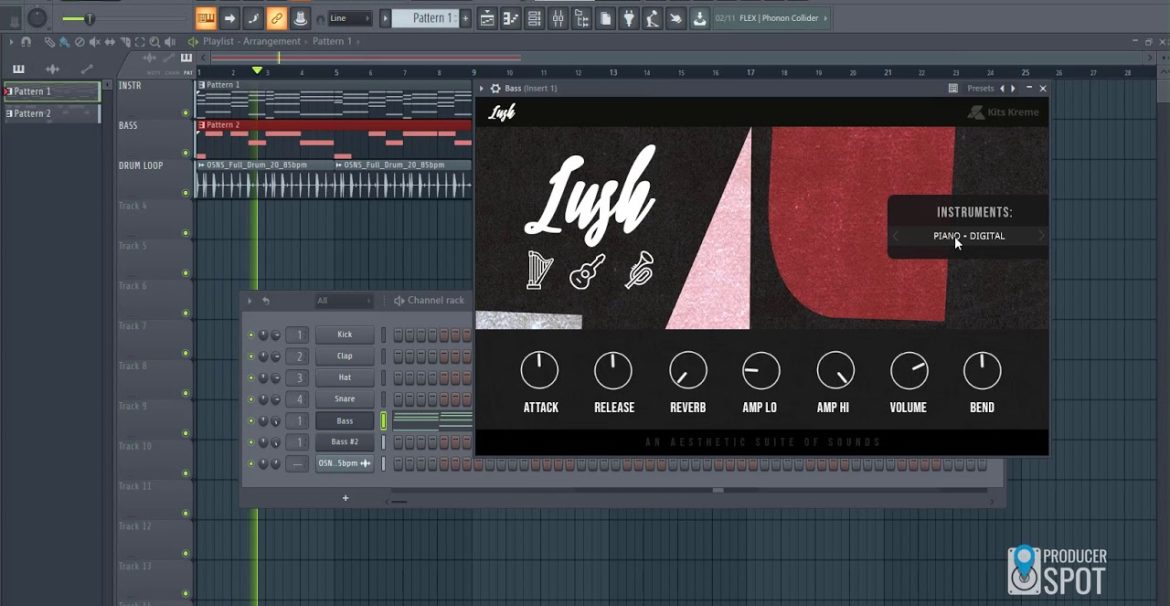Mute the DRUM LOOP playlist track
This screenshot has height=606, width=1170.
click(x=186, y=193)
